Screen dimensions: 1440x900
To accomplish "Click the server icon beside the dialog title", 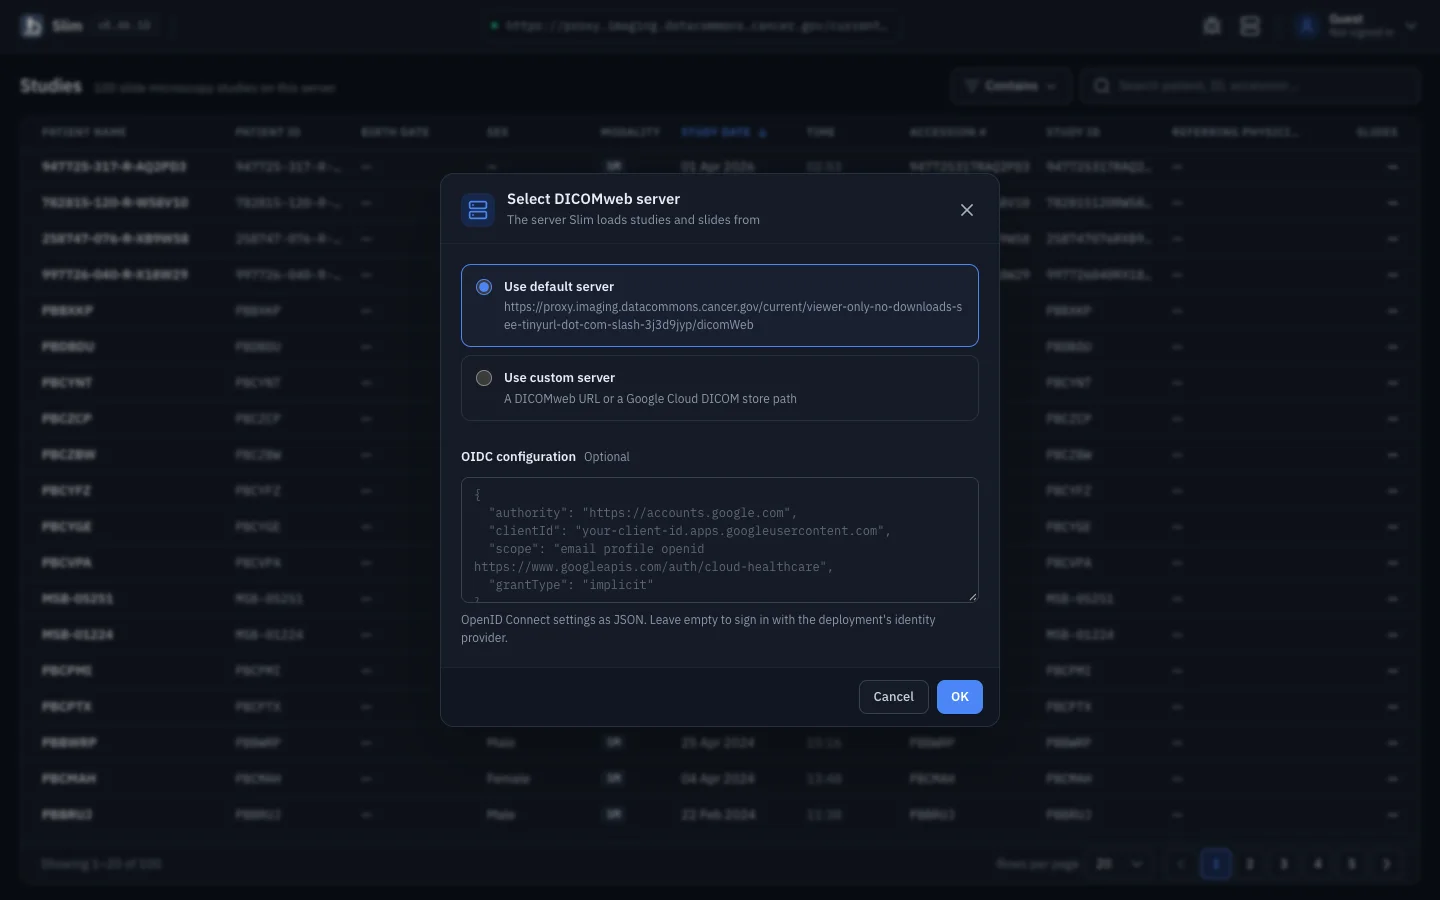I will 478,210.
